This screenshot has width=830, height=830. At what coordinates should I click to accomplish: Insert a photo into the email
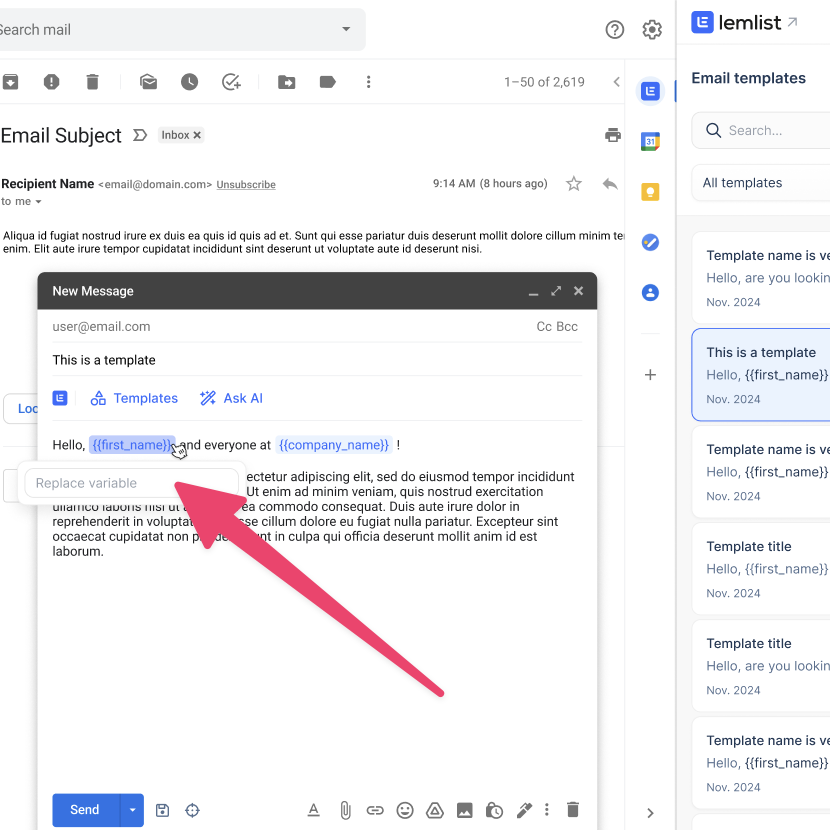click(x=464, y=810)
